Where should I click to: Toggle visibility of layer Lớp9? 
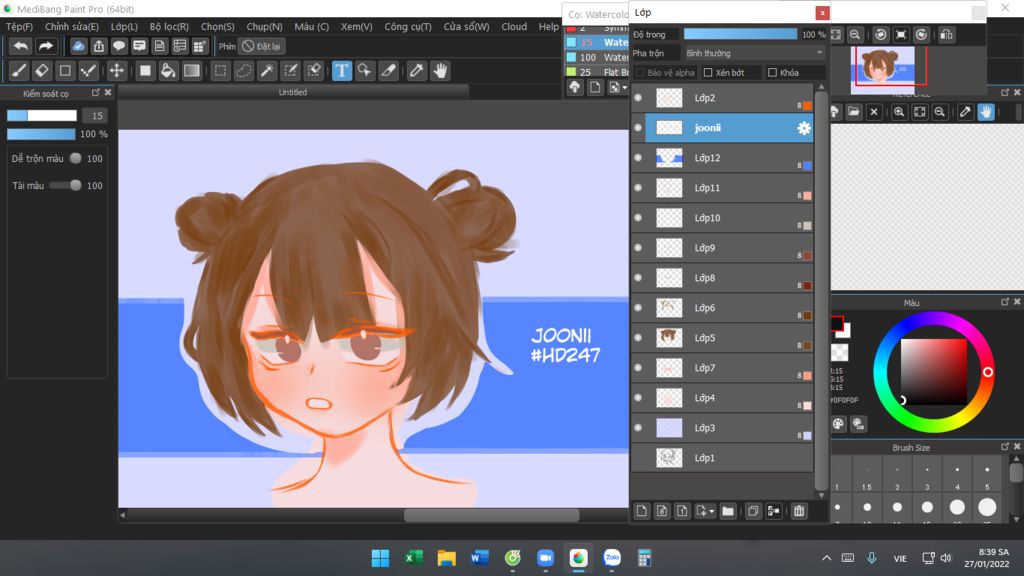coord(638,248)
